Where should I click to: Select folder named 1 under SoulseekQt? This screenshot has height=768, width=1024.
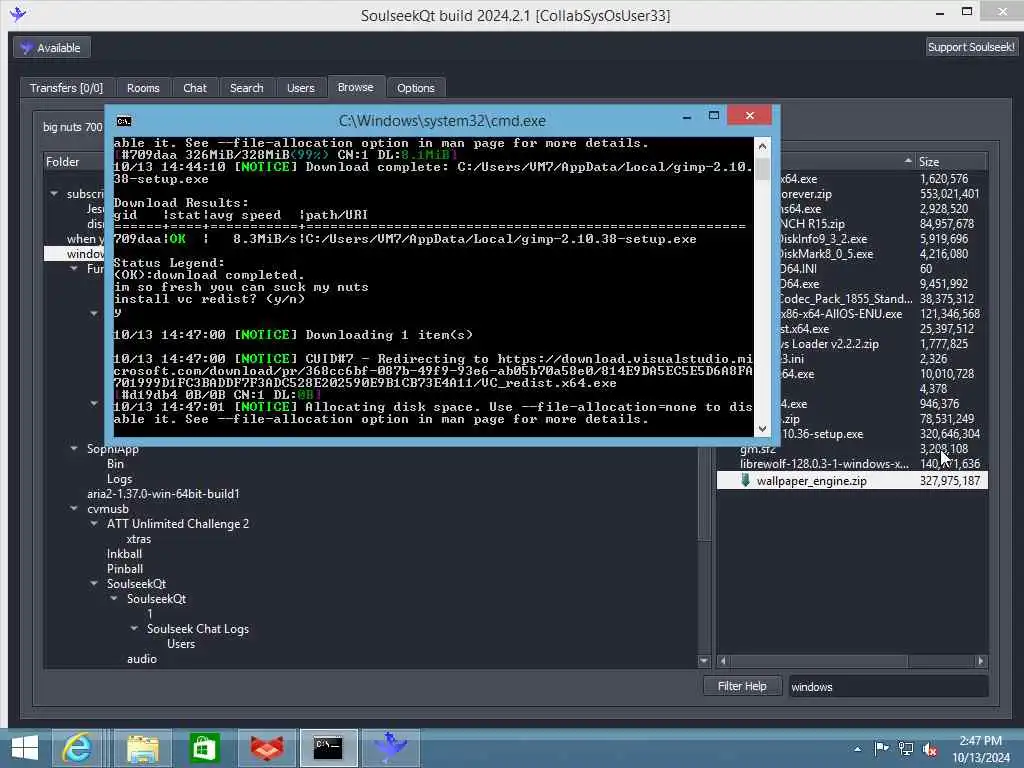tap(150, 614)
